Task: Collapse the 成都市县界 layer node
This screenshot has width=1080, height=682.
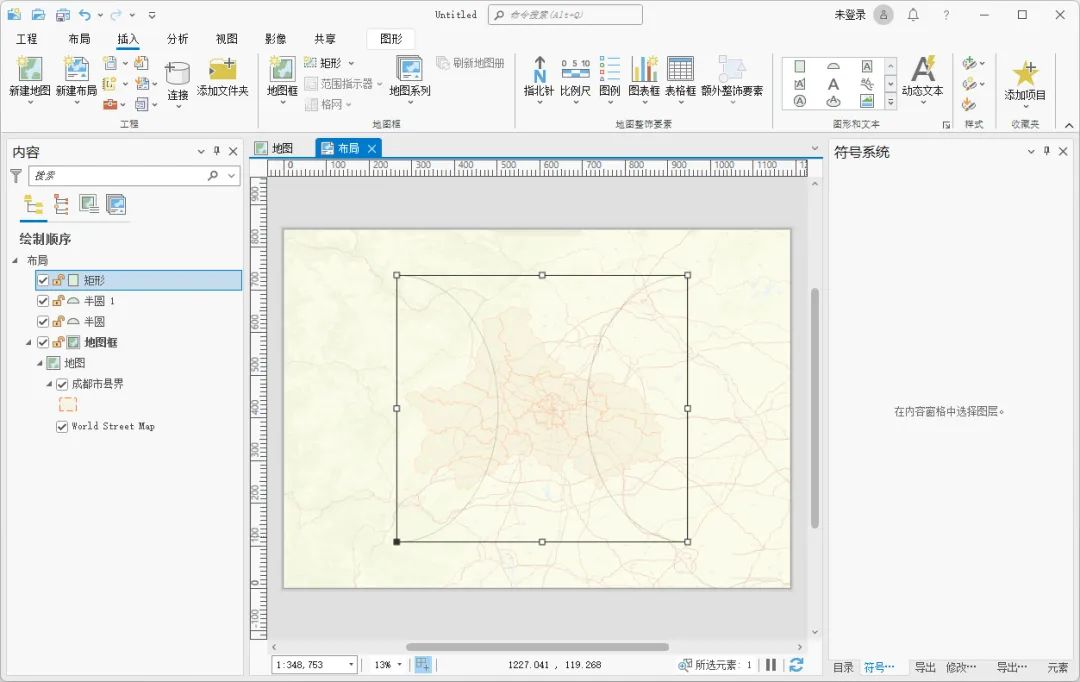Action: pyautogui.click(x=49, y=384)
